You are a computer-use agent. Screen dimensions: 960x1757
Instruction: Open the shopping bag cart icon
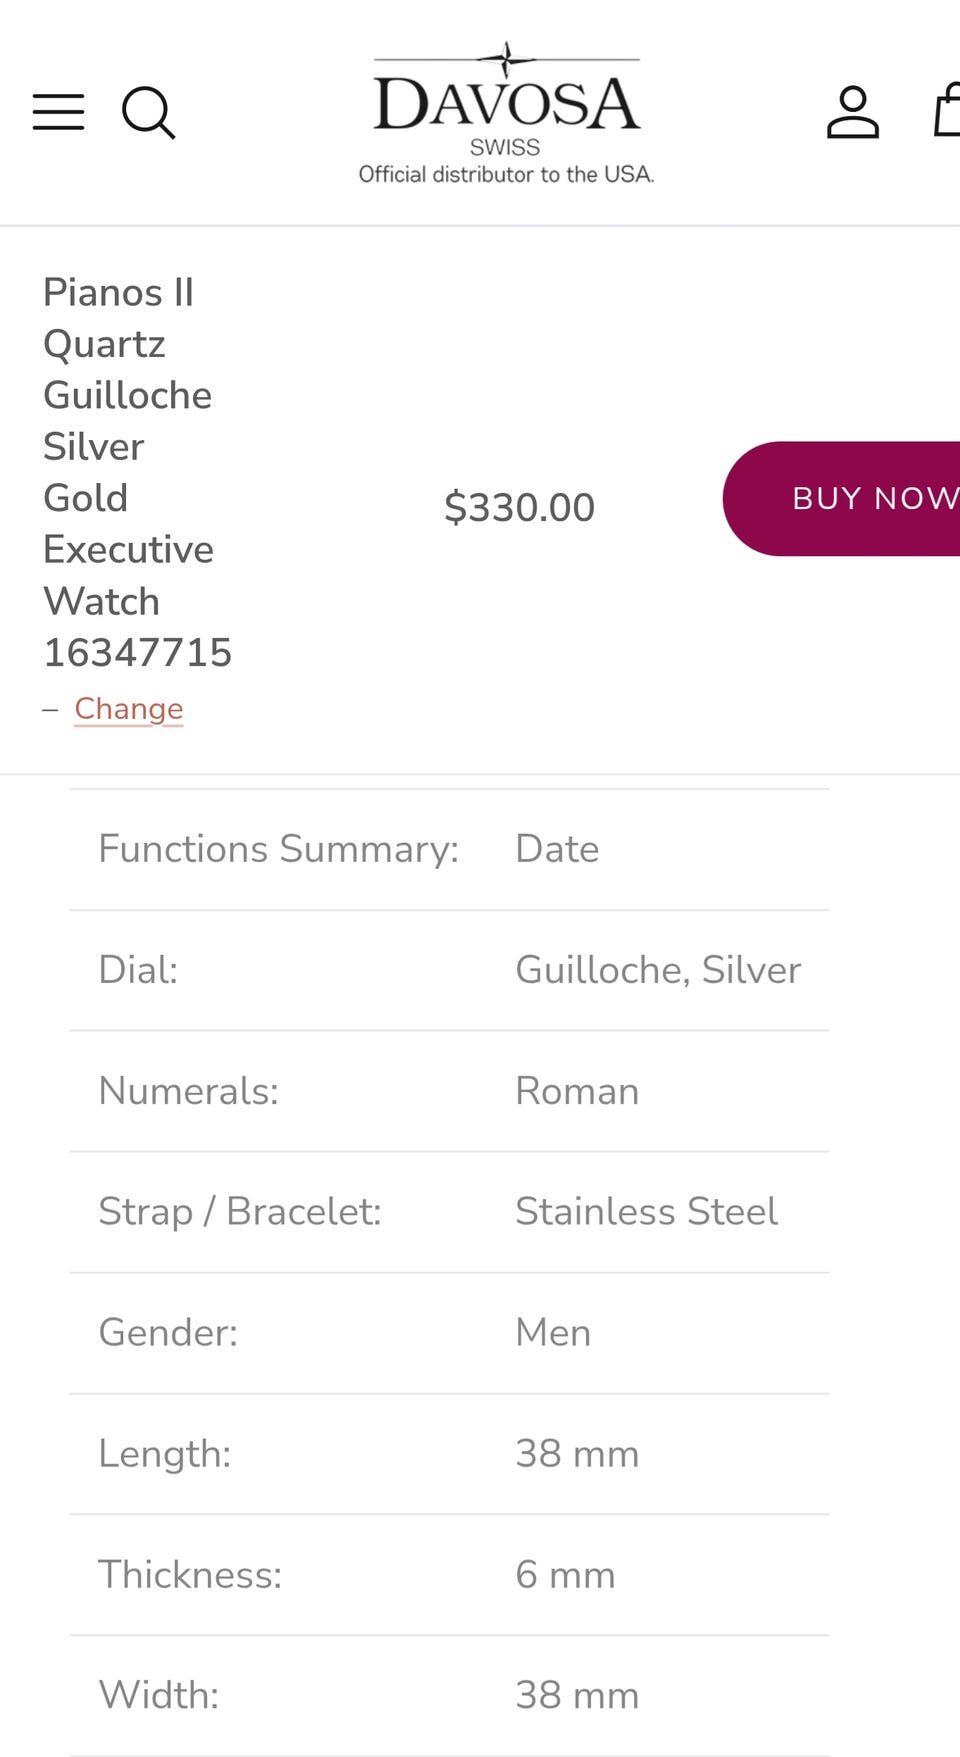pyautogui.click(x=947, y=110)
